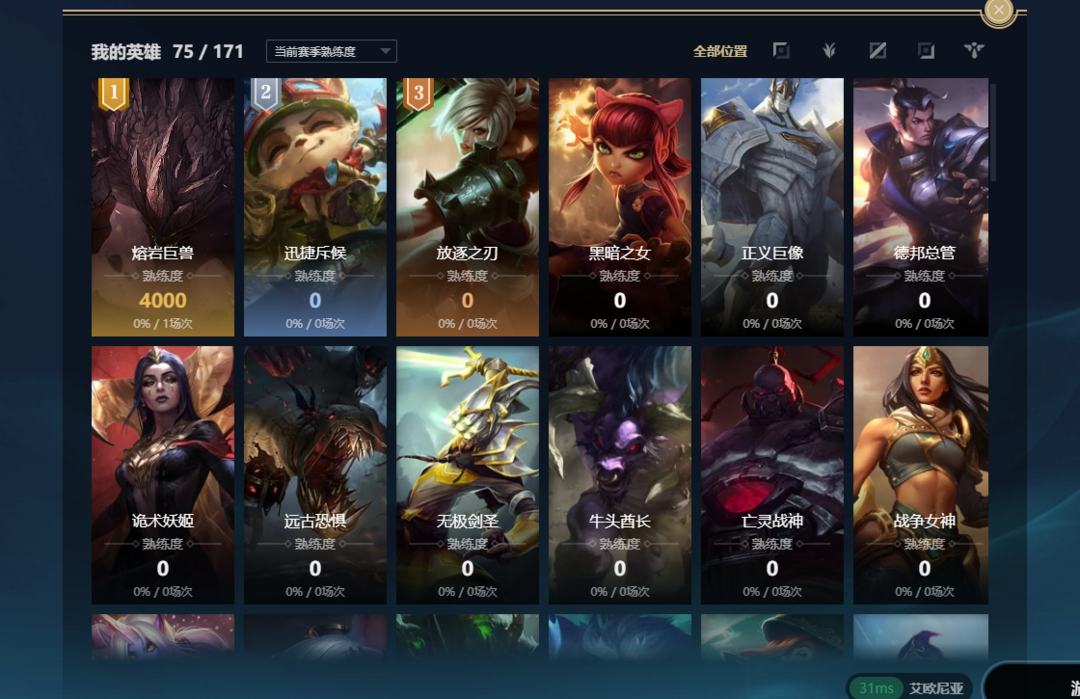The image size is (1080, 699).
Task: Select the 正义巨像 Galio champion card
Action: [x=772, y=207]
